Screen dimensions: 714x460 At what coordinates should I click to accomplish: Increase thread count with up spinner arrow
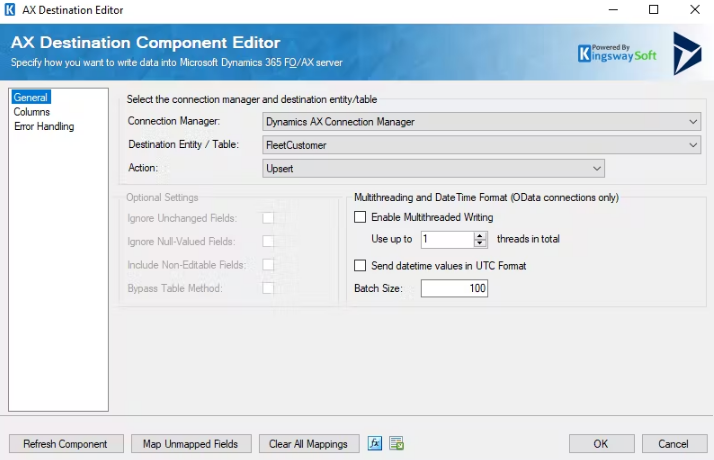click(480, 236)
